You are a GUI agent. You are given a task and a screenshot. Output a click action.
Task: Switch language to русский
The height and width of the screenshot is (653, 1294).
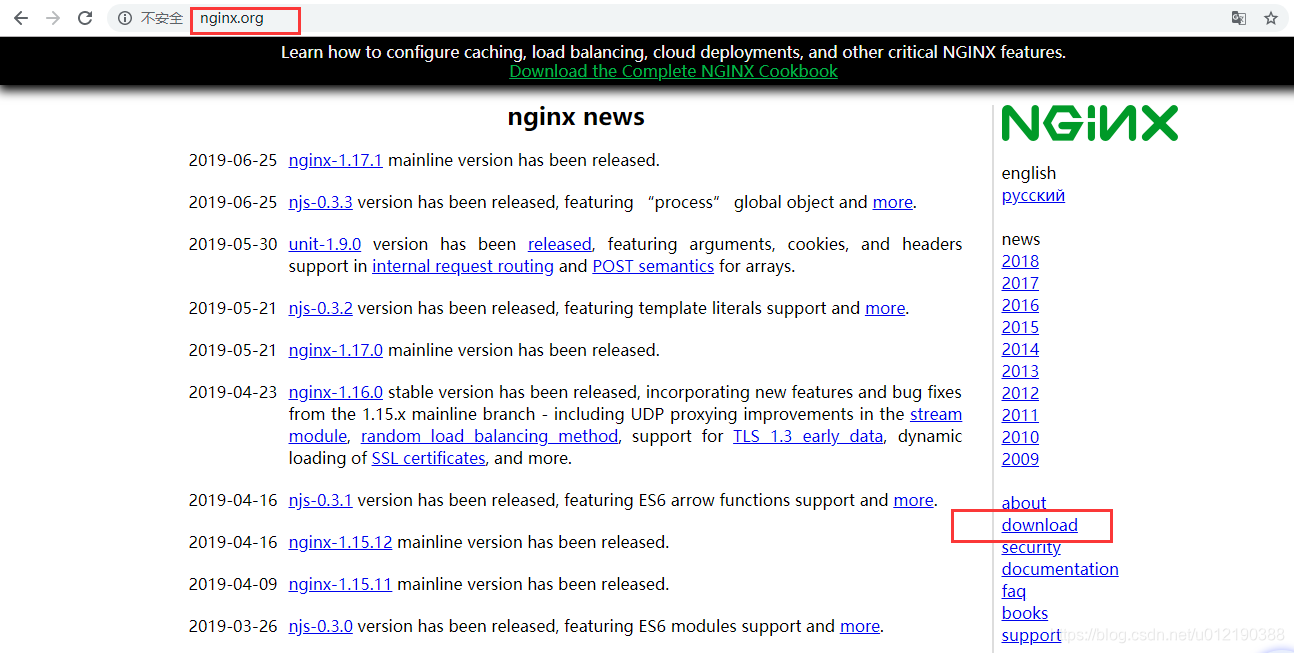tap(1033, 195)
